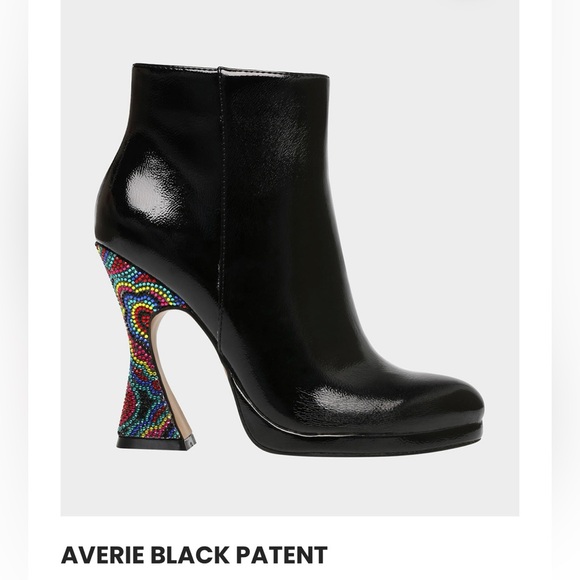The width and height of the screenshot is (580, 580).
Task: Click the black patent boot product image
Action: tap(290, 258)
